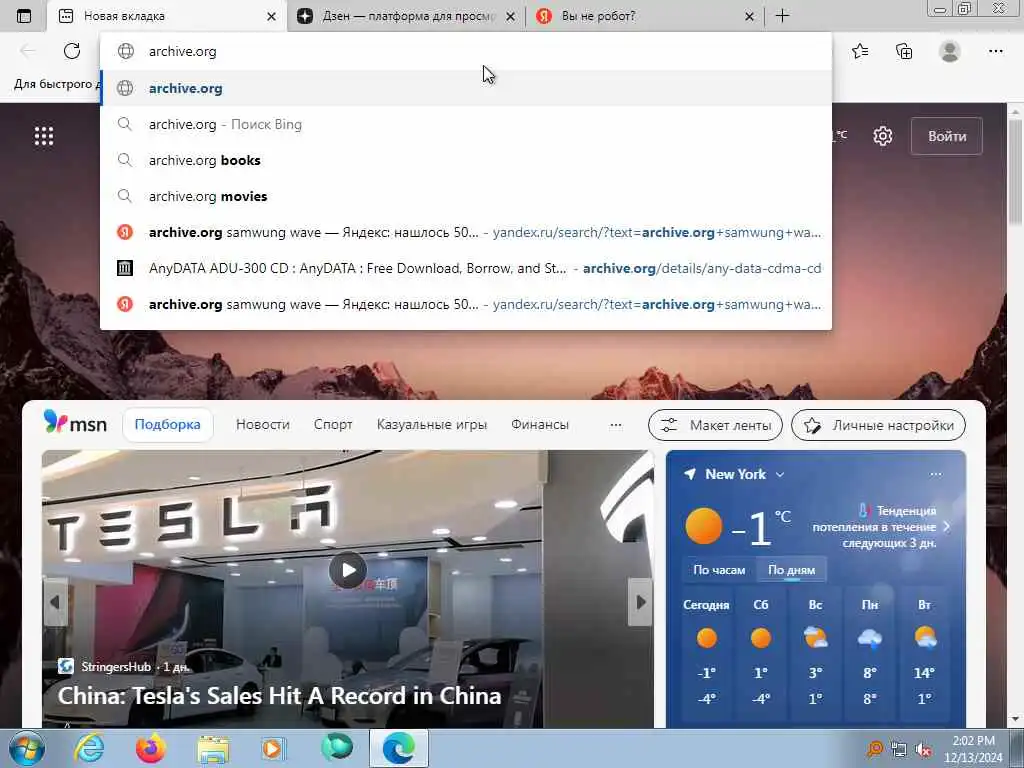The height and width of the screenshot is (768, 1024).
Task: Open AnyDATA ADU-300 CD history suggestion
Action: 466,268
